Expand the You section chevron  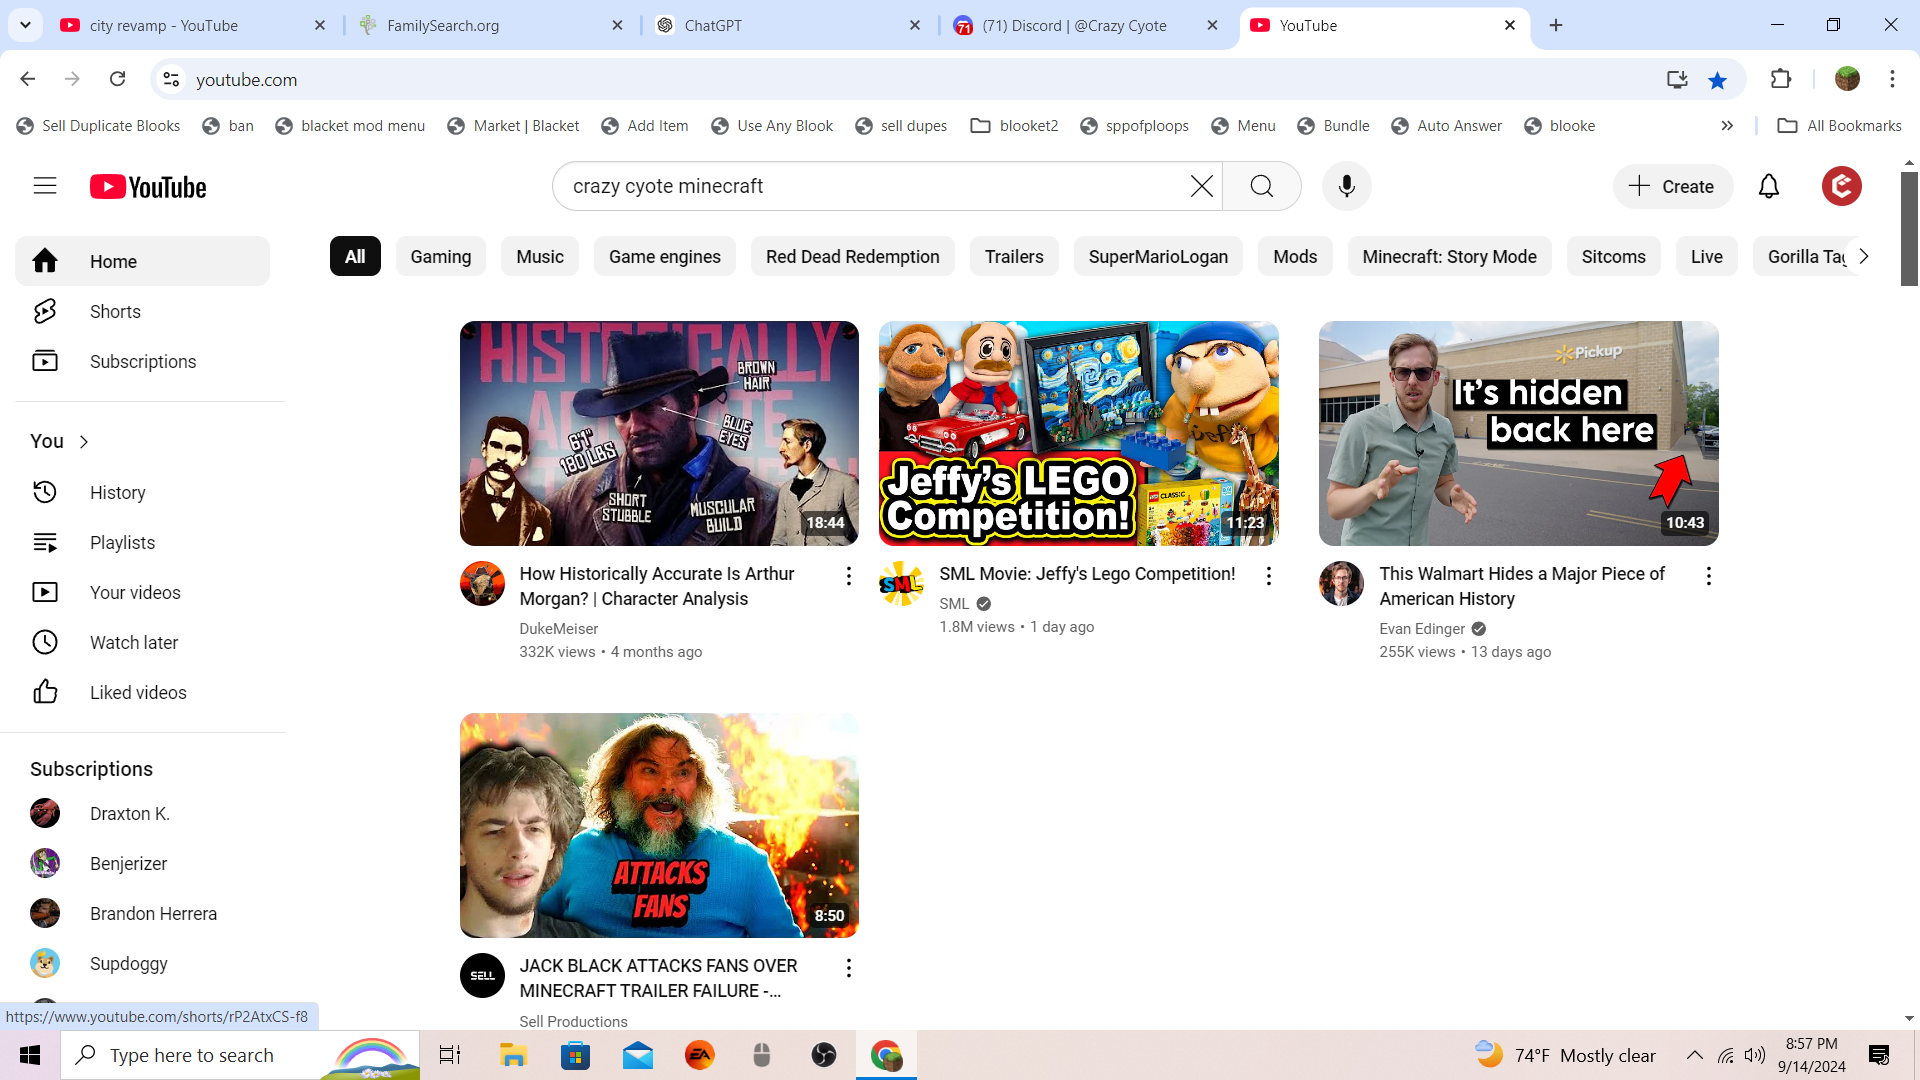84,442
